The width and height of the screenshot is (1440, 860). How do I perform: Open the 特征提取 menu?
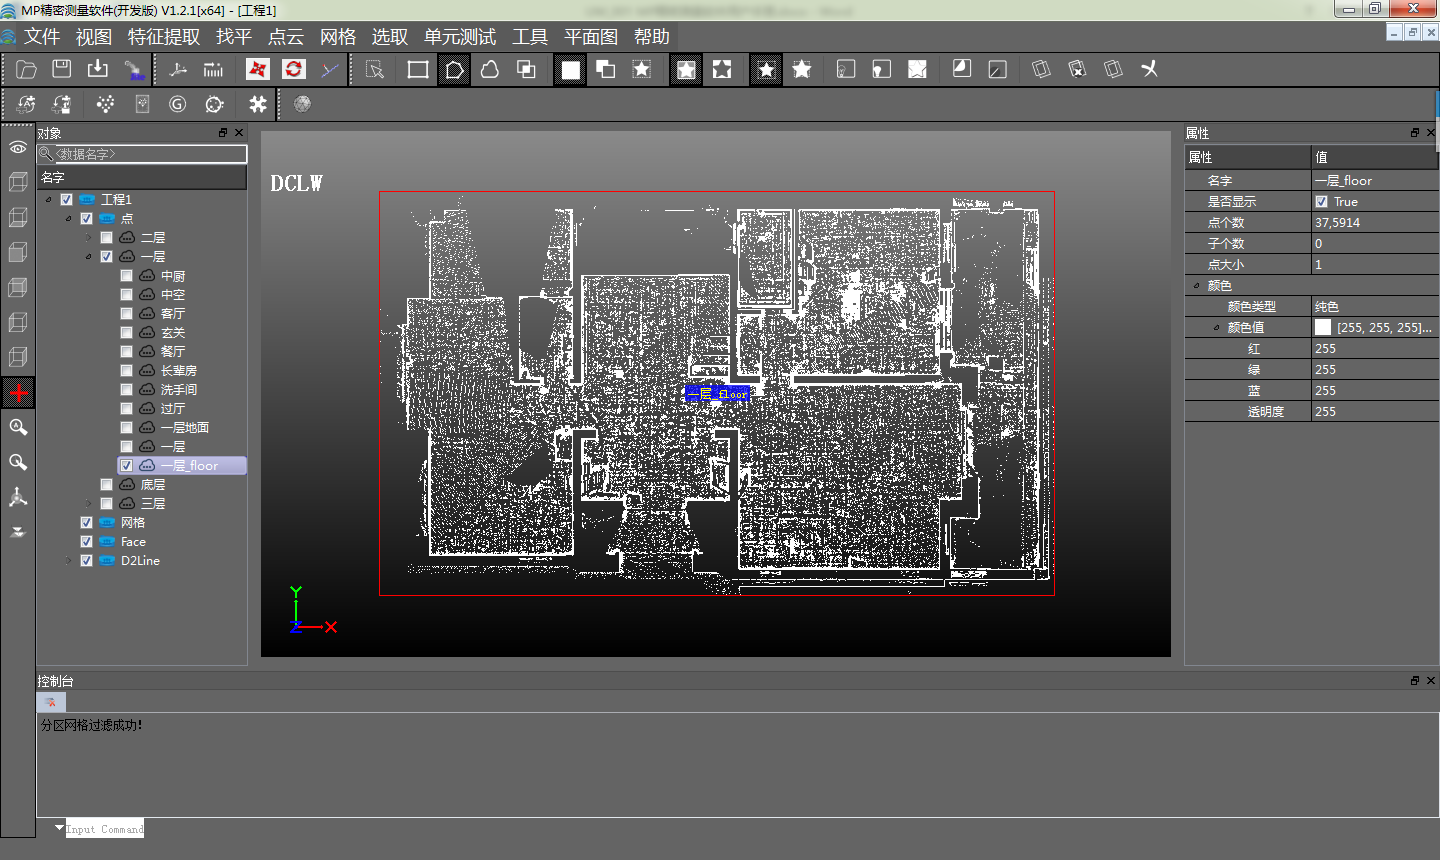click(x=164, y=37)
